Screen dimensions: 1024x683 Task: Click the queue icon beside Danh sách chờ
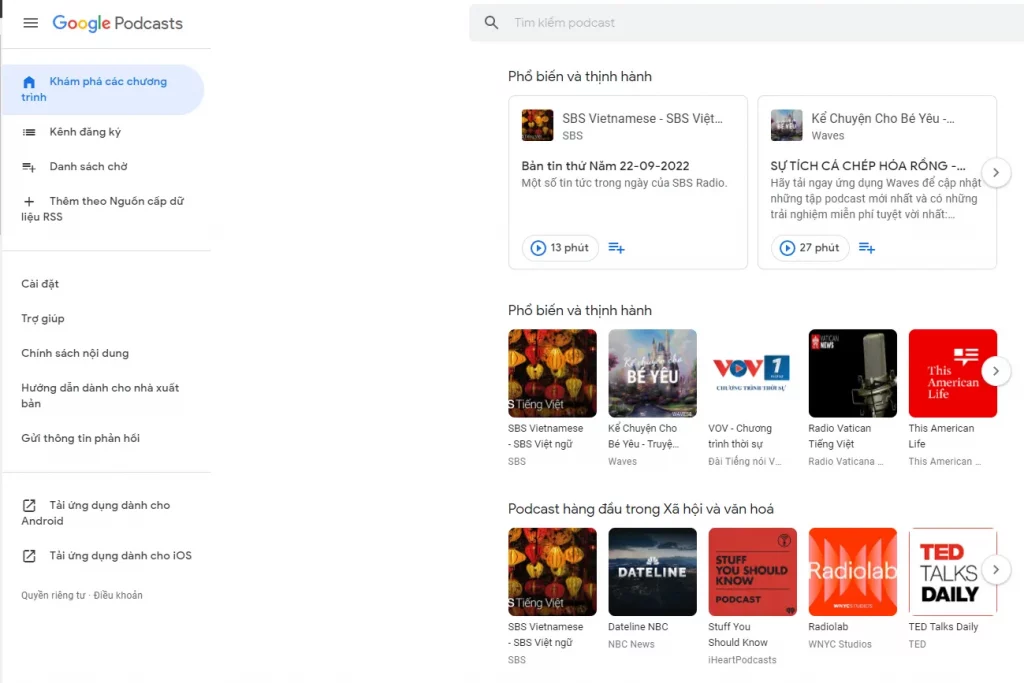tap(29, 167)
